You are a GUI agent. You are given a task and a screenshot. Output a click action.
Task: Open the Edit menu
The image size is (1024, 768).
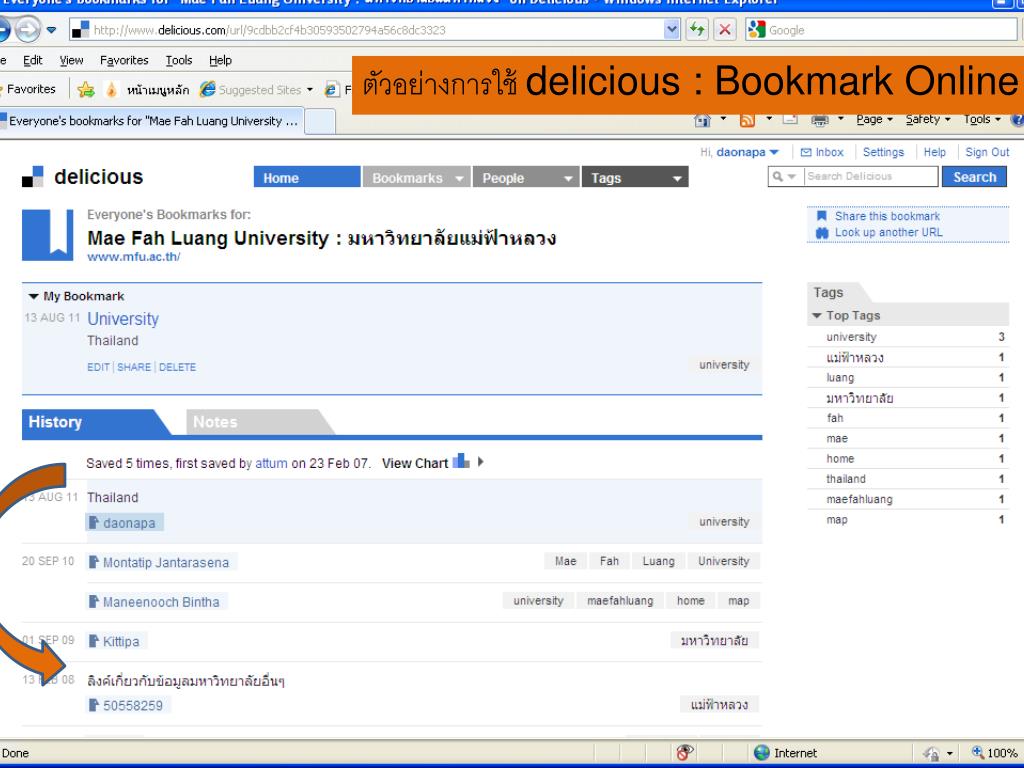pyautogui.click(x=33, y=60)
